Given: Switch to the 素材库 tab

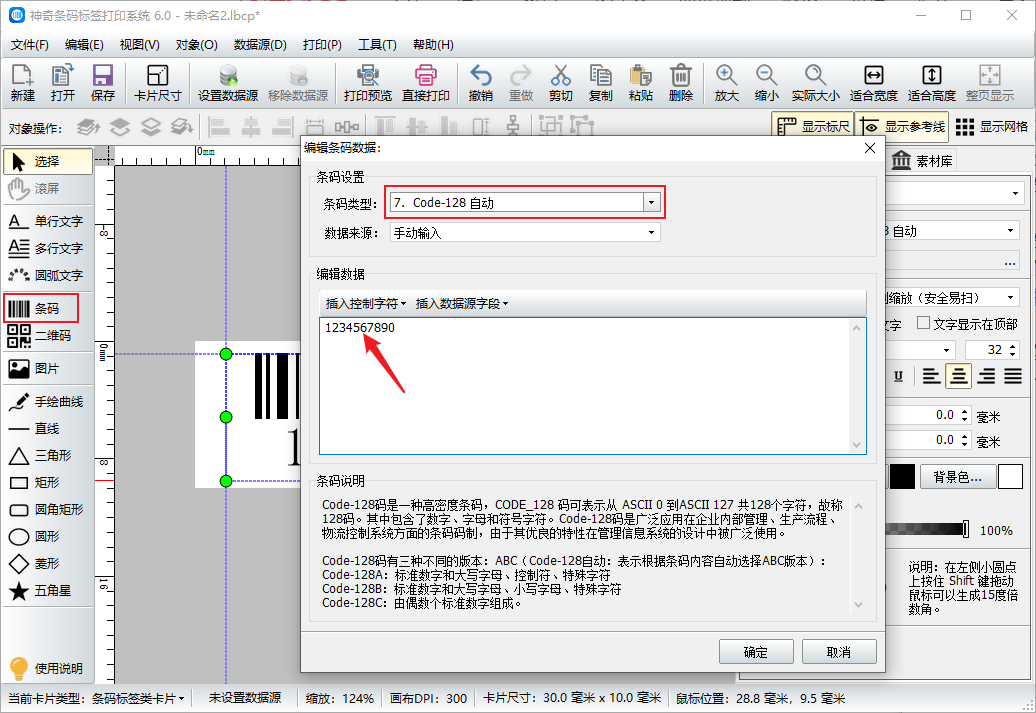Looking at the screenshot, I should pos(922,161).
